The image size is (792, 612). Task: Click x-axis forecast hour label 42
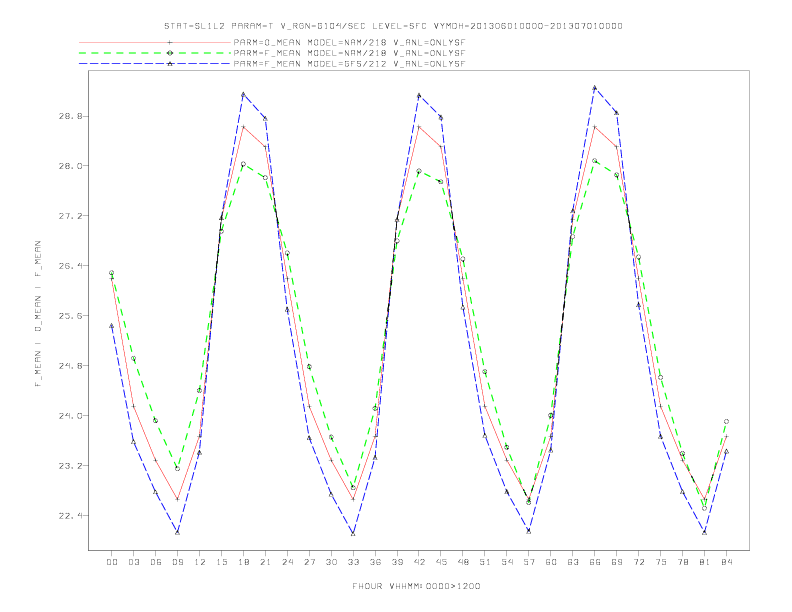(419, 562)
